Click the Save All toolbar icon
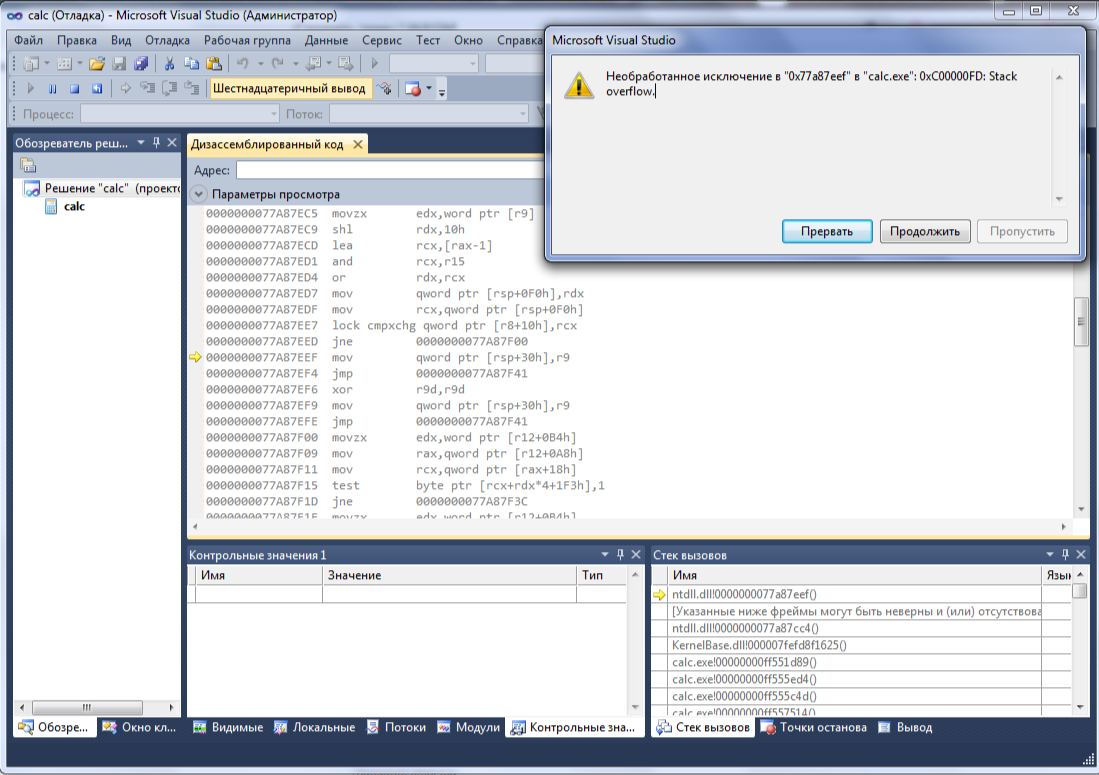 [x=140, y=64]
